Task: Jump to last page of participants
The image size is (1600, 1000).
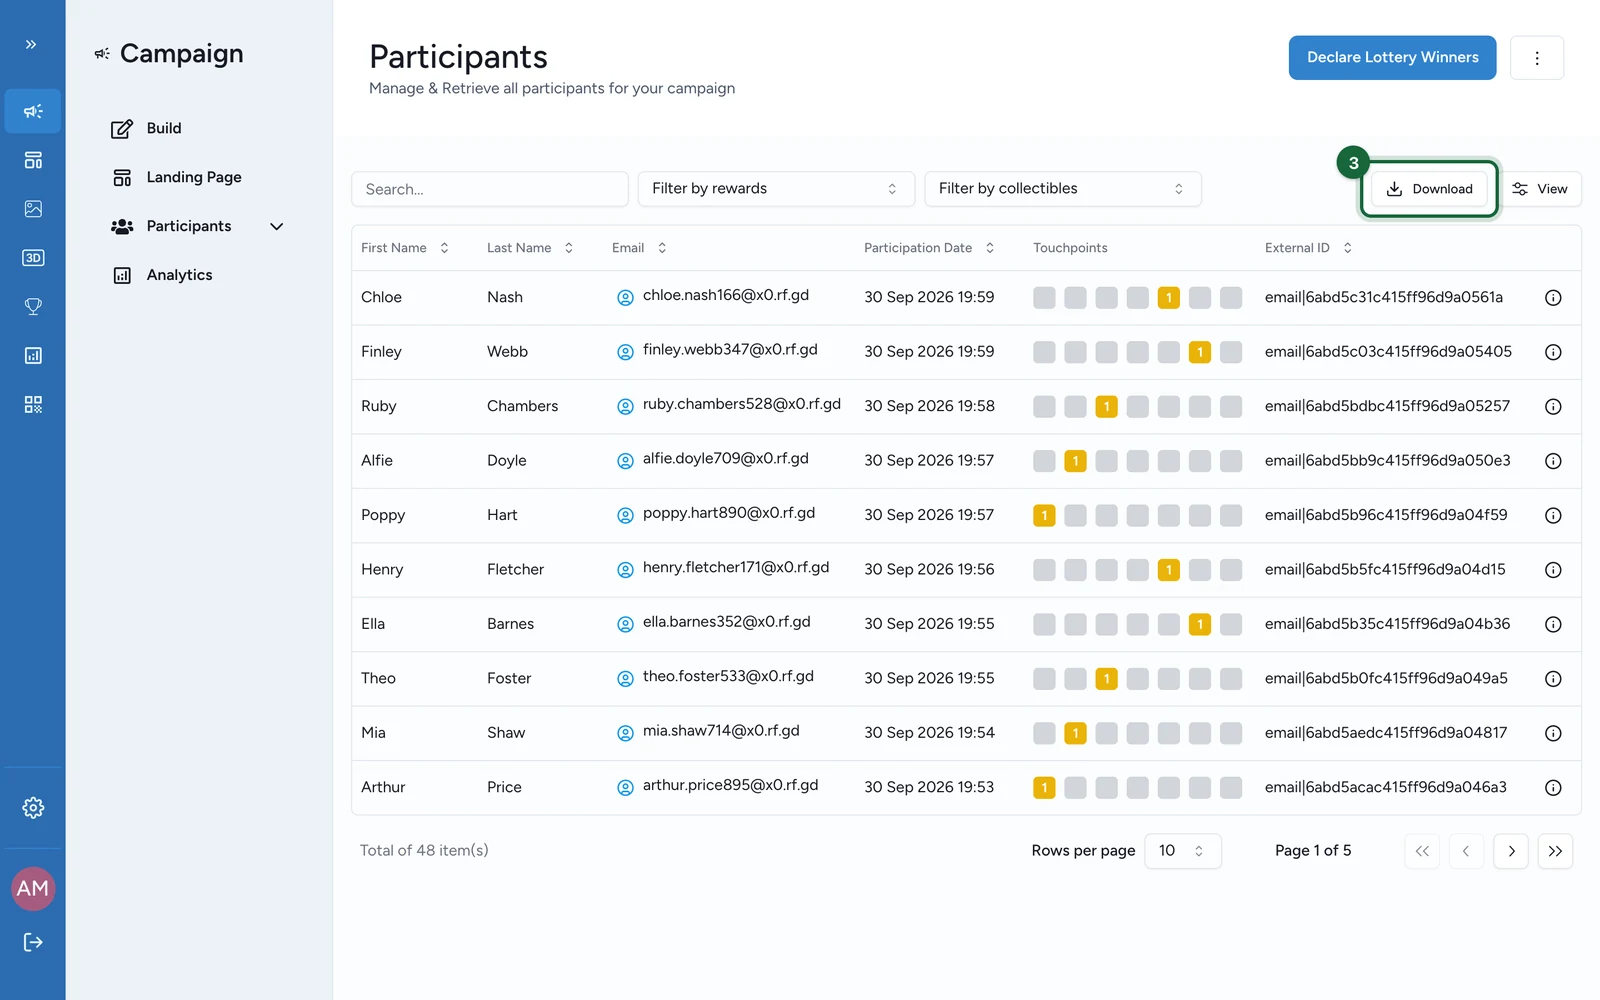Action: point(1555,851)
